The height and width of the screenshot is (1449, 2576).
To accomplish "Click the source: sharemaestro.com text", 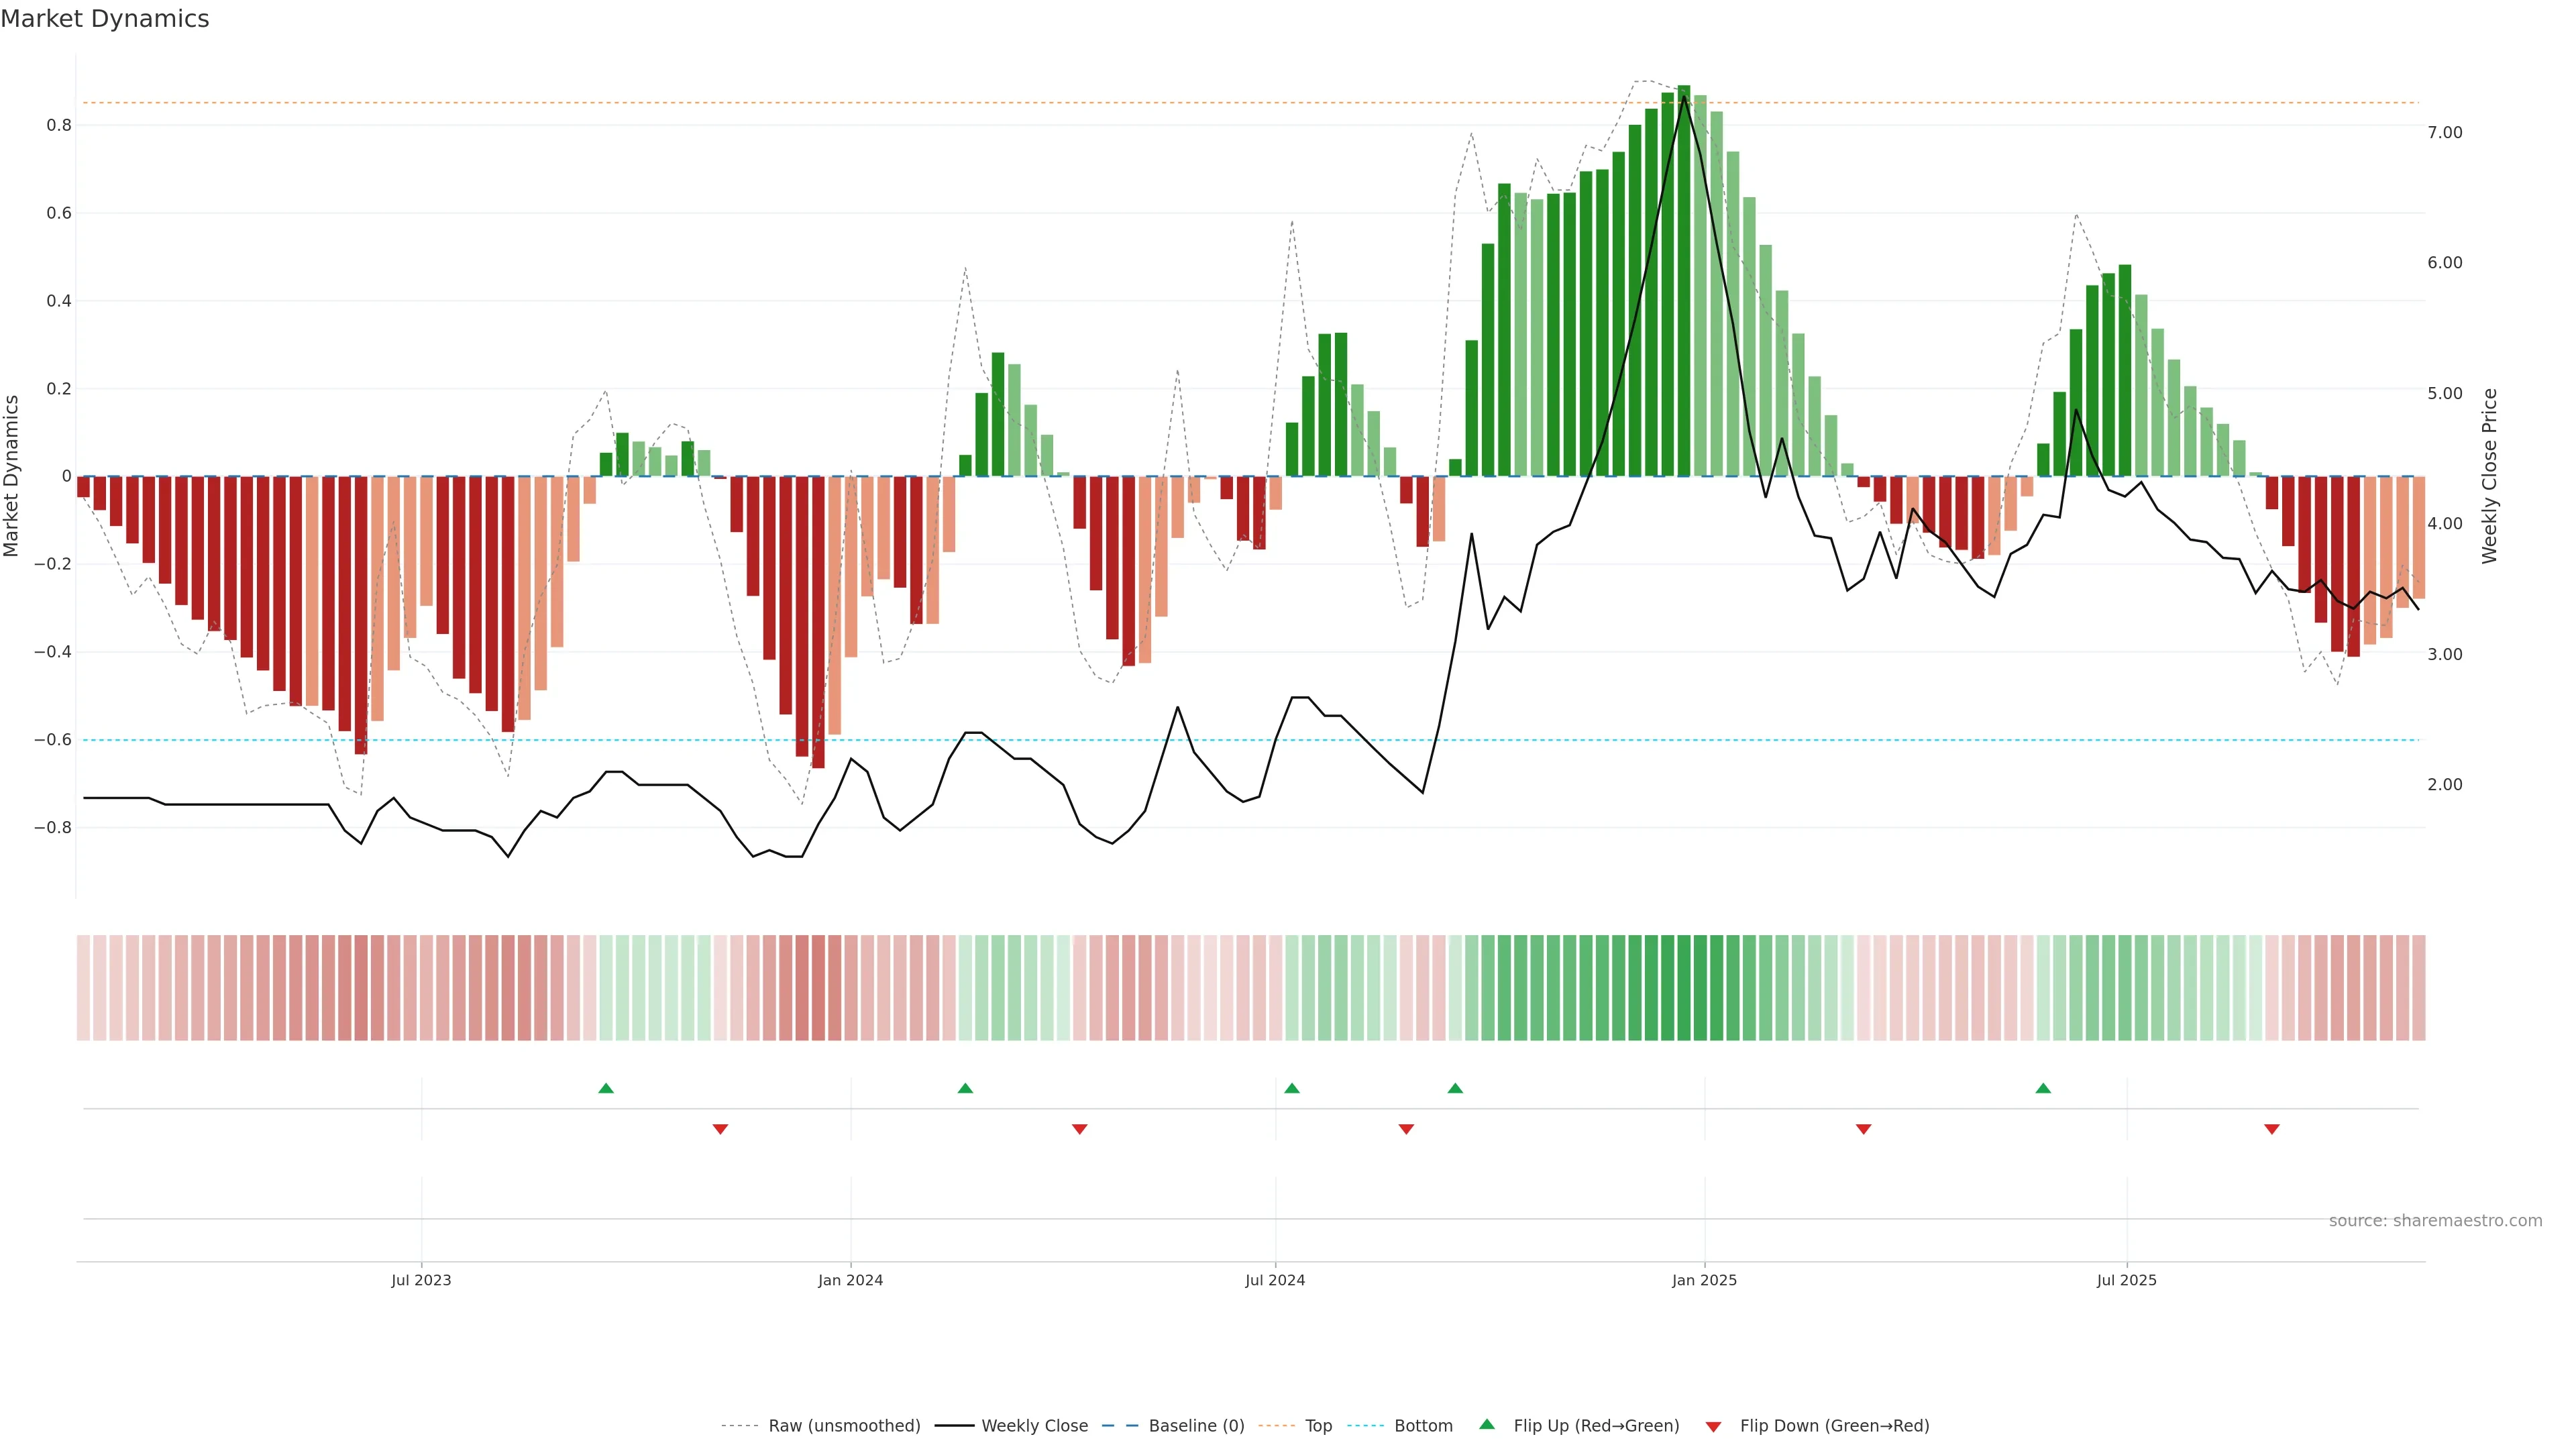I will coord(2435,1221).
